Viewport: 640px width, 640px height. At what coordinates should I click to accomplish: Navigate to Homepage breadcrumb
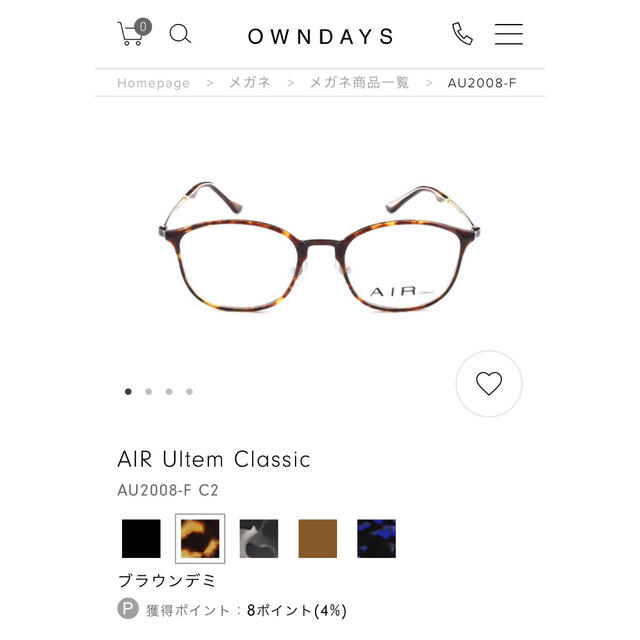[153, 83]
